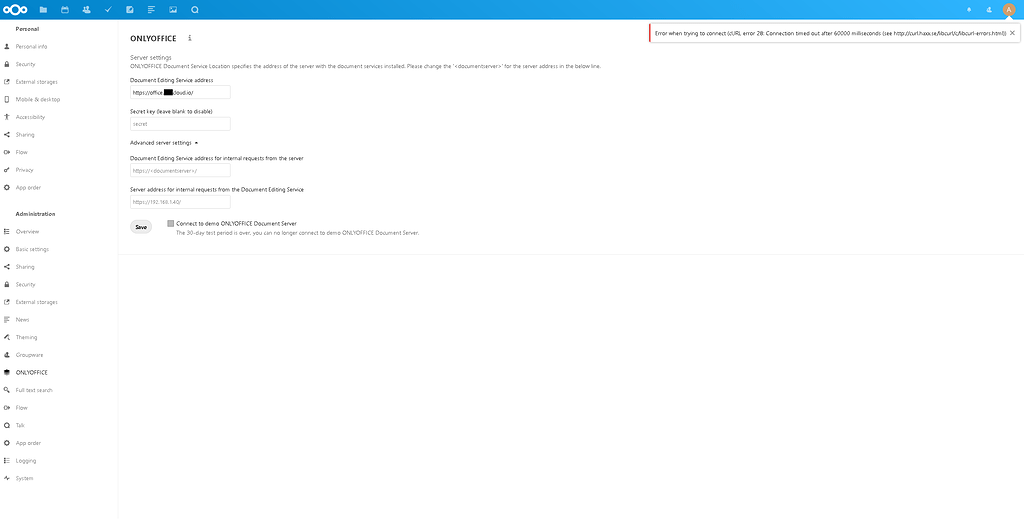Image resolution: width=1024 pixels, height=521 pixels.
Task: Dismiss the cURL error notification
Action: pyautogui.click(x=1012, y=33)
